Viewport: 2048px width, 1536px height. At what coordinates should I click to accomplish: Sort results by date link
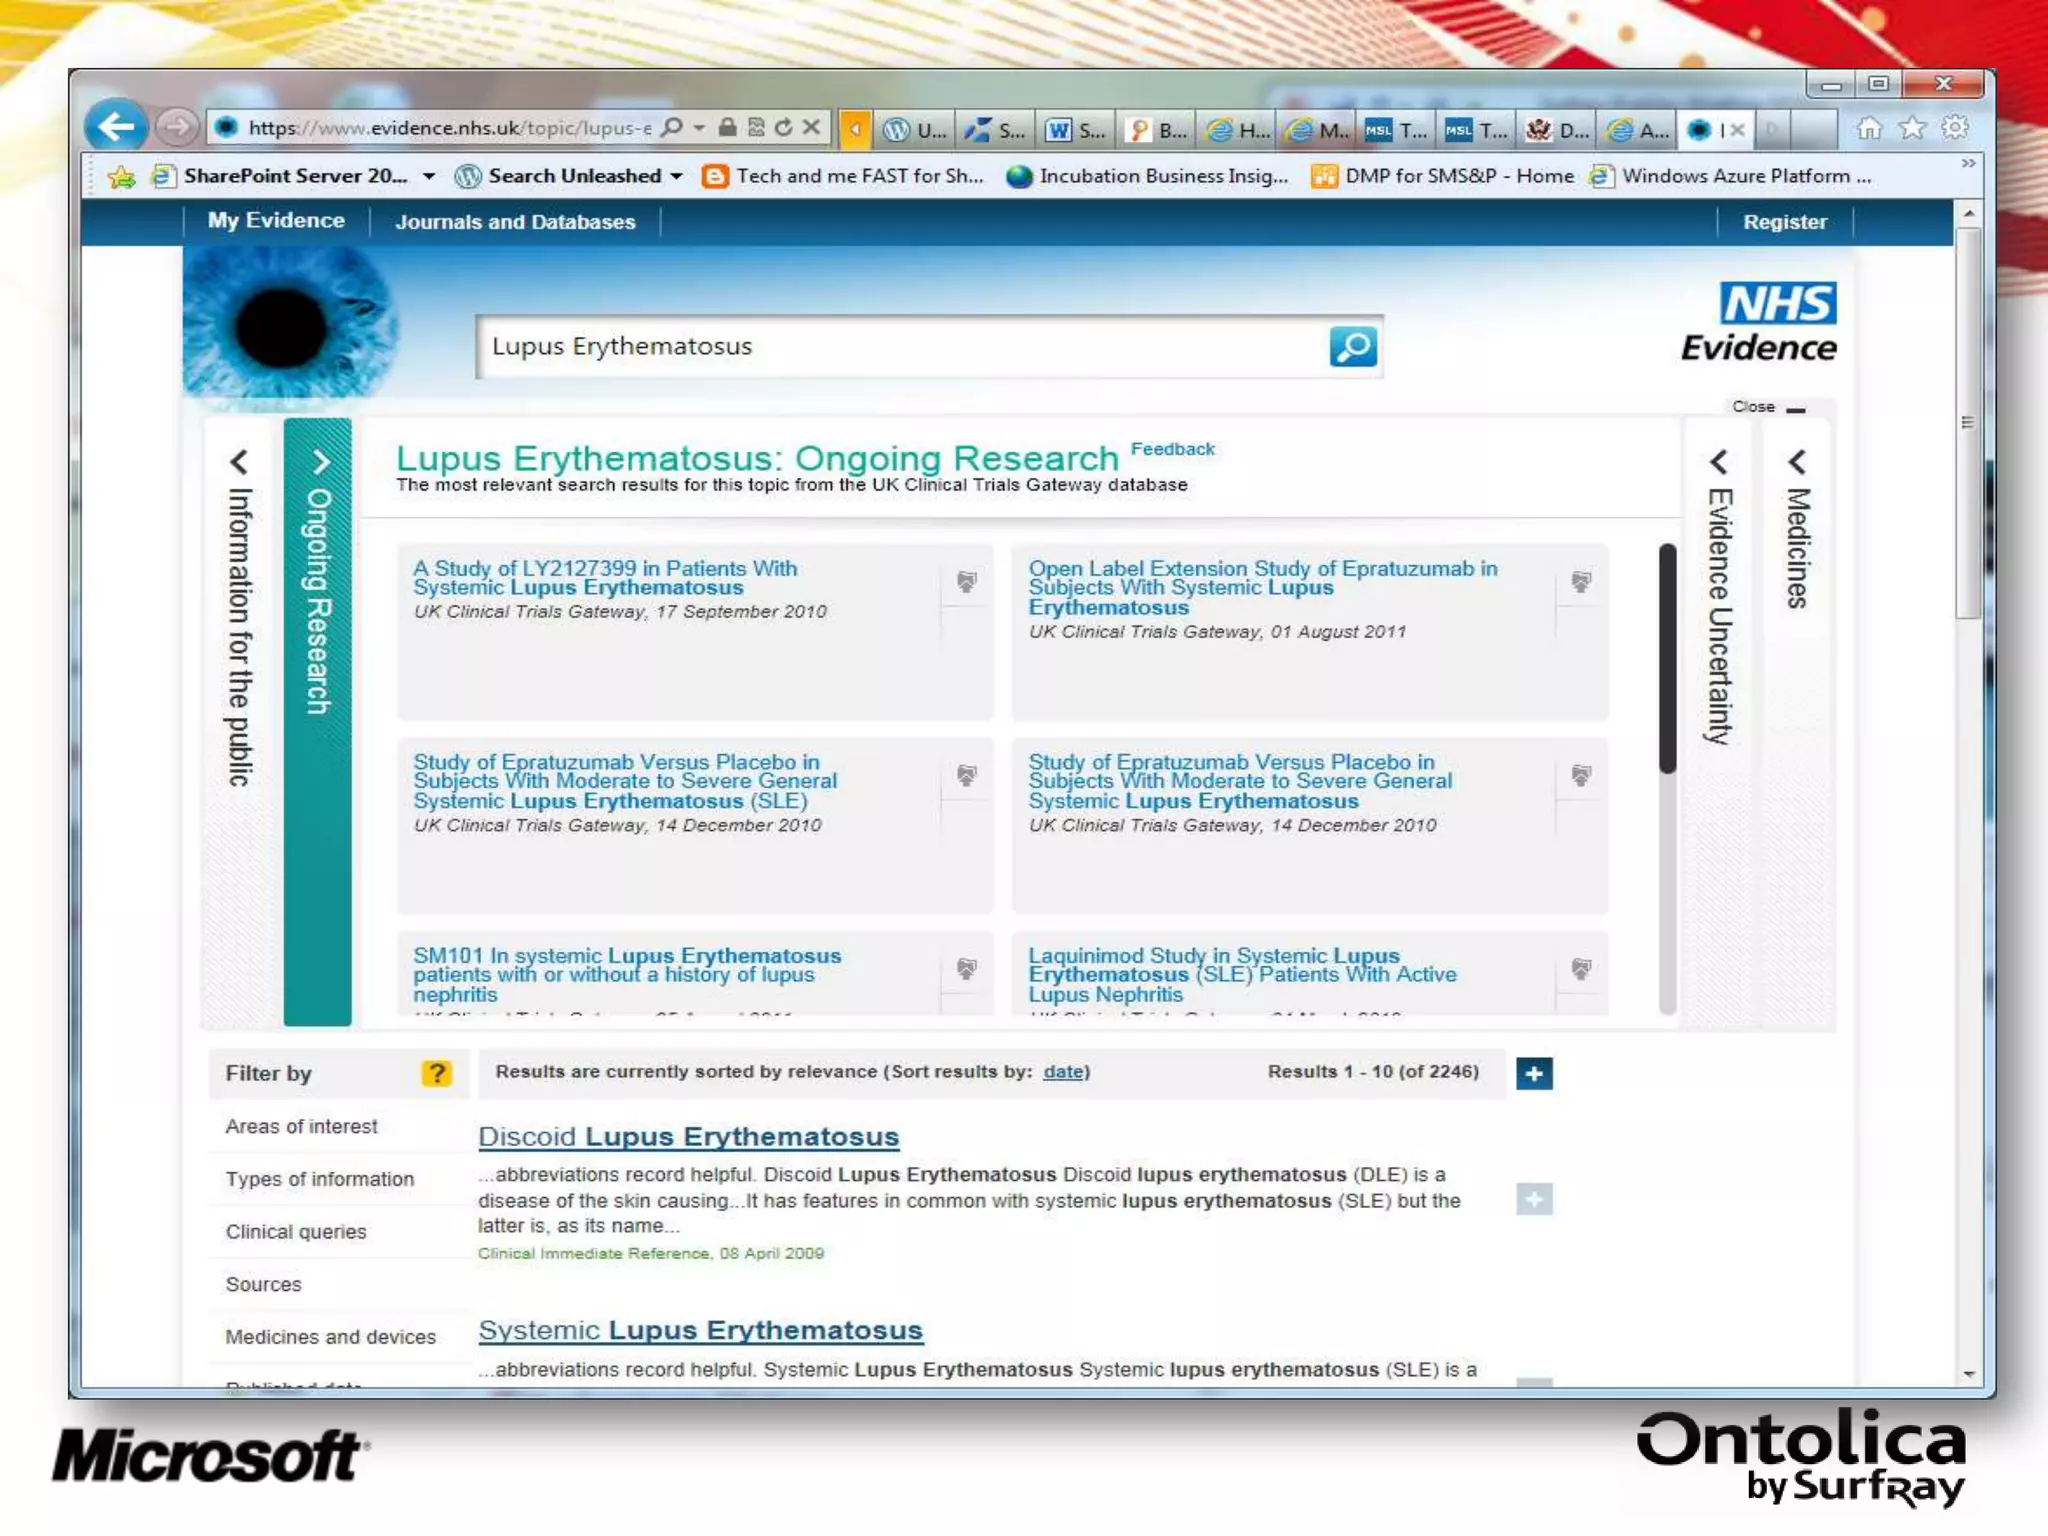[x=1063, y=1072]
